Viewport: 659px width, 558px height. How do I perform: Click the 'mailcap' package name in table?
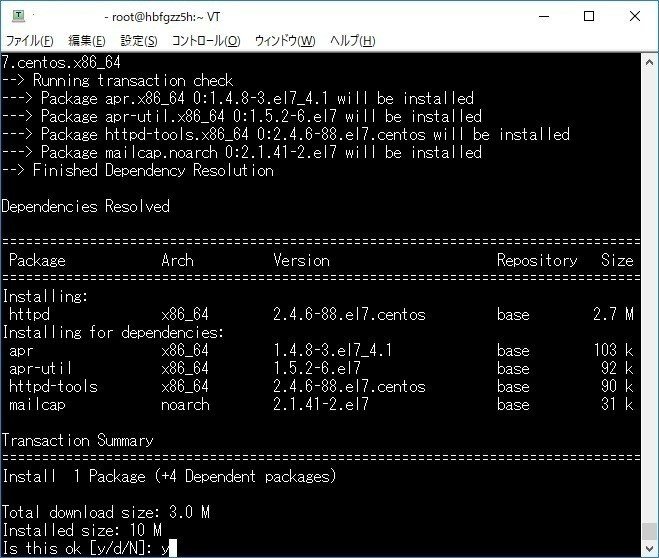pyautogui.click(x=37, y=405)
